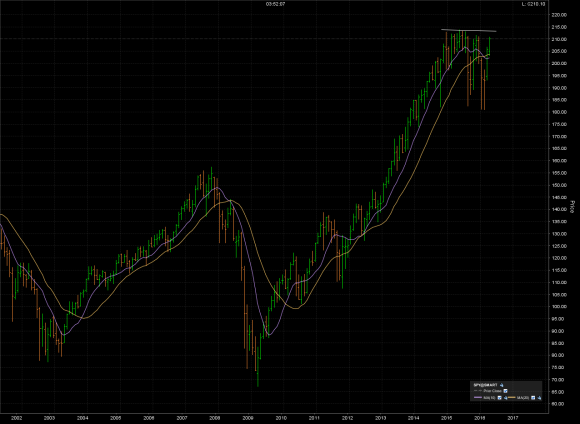Viewport: 580px width, 424px height.
Task: Click the yellow MA(20) legend line swatch
Action: click(x=512, y=397)
